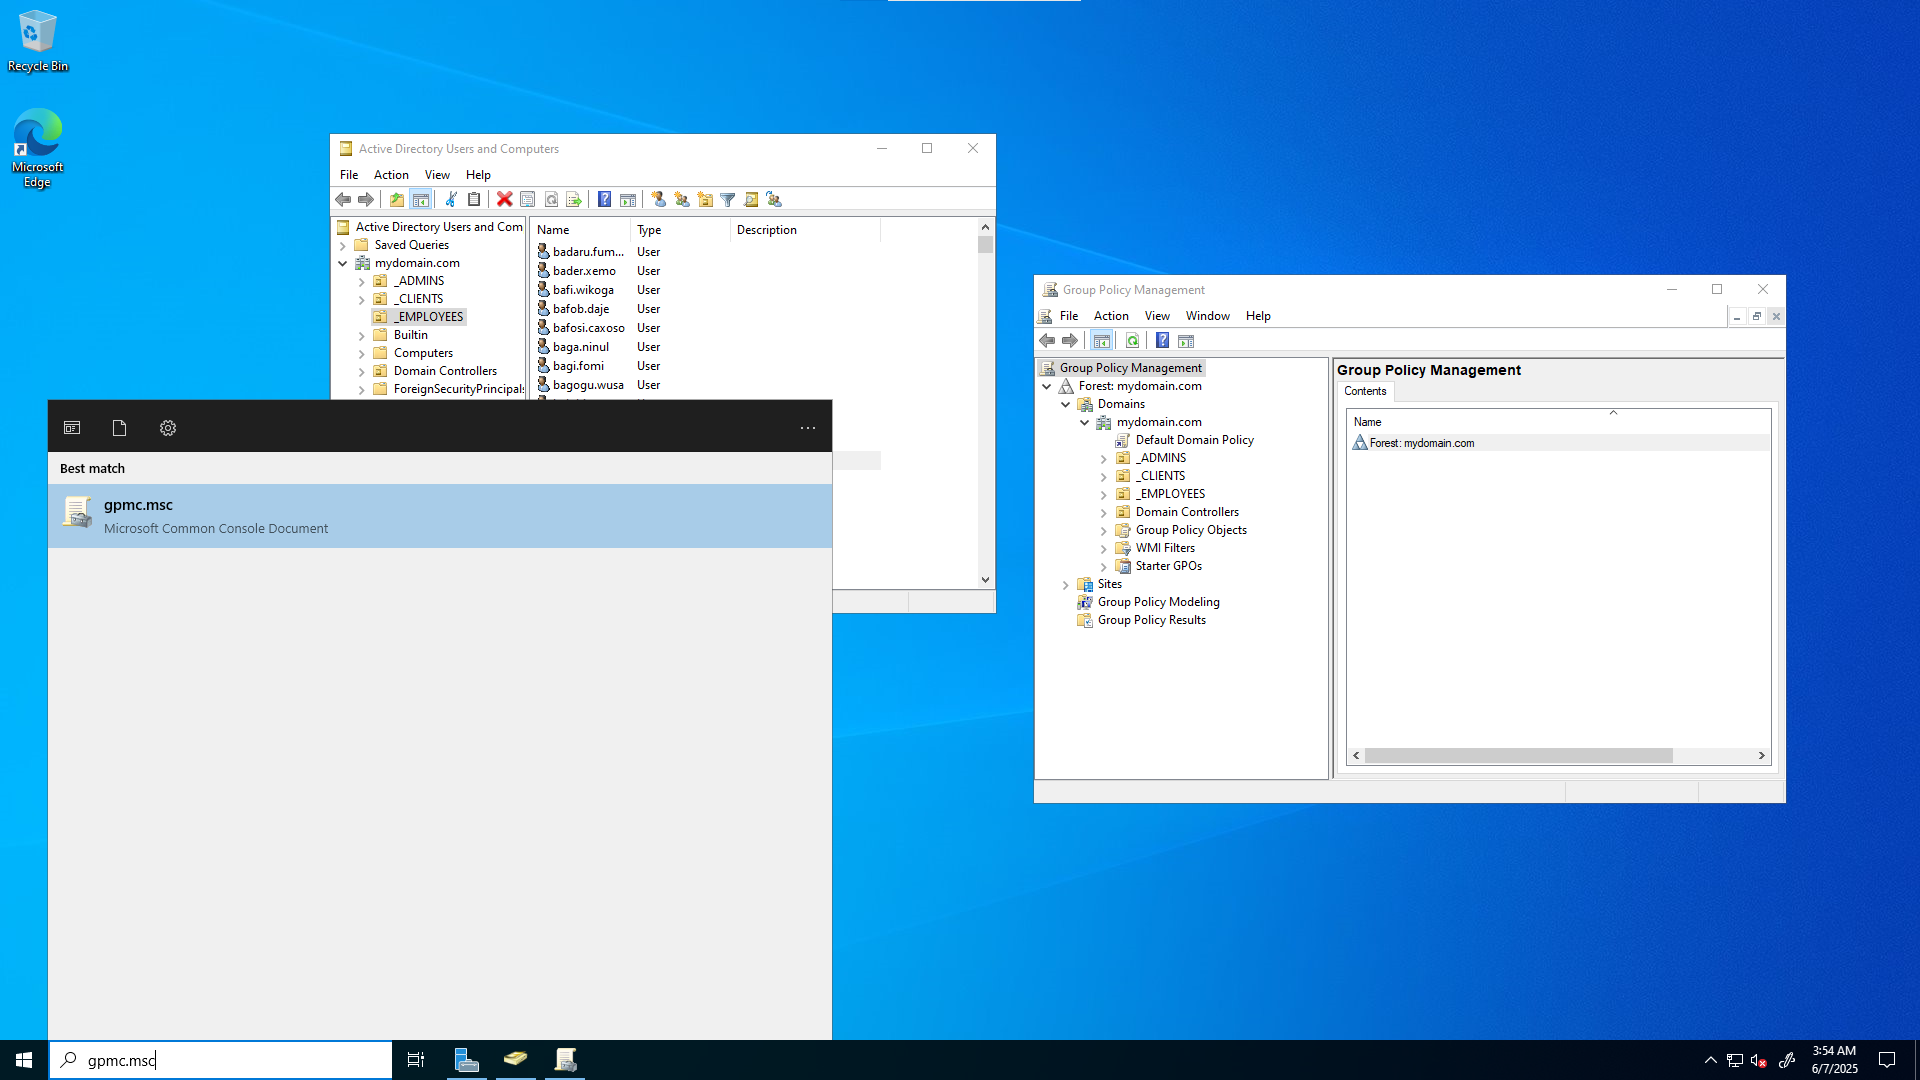Image resolution: width=1920 pixels, height=1080 pixels.
Task: Expand Sites node in Group Policy
Action: click(x=1066, y=585)
